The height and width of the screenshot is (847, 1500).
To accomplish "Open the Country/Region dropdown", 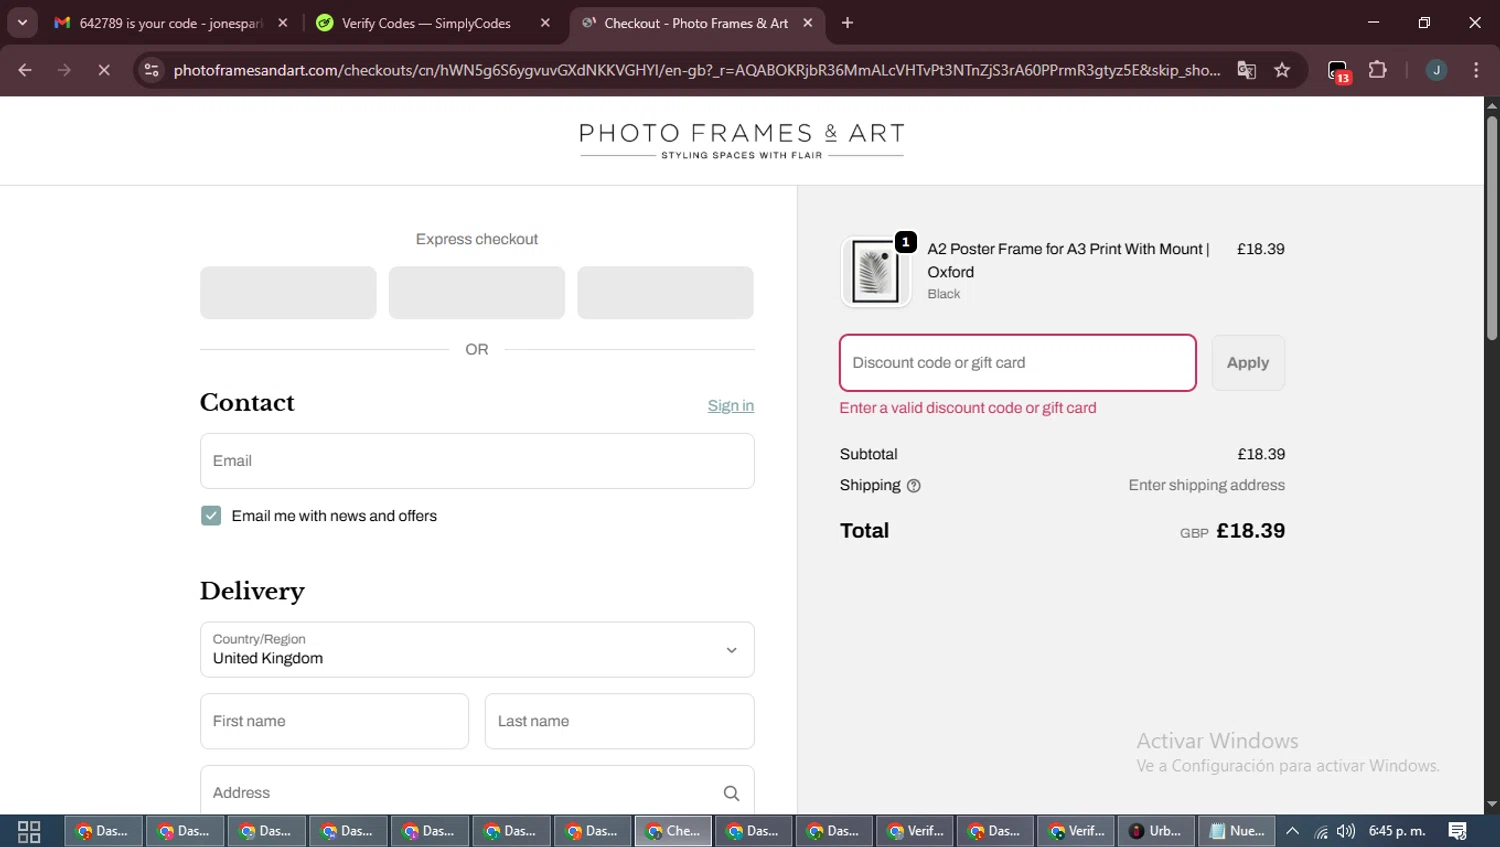I will (477, 650).
